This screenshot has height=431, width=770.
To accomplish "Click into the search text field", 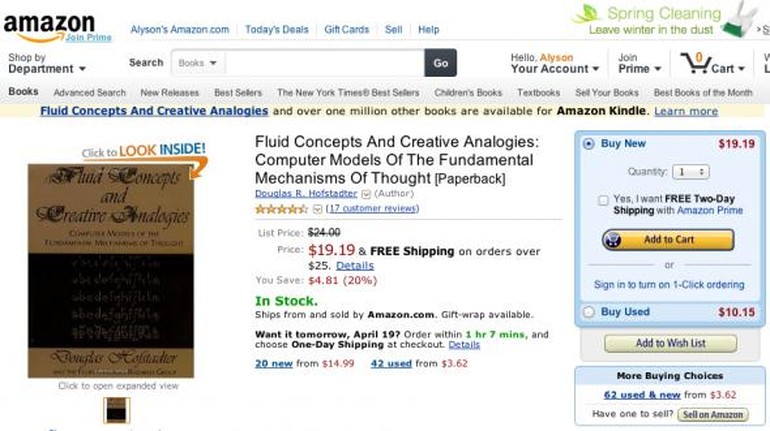I will [x=322, y=63].
